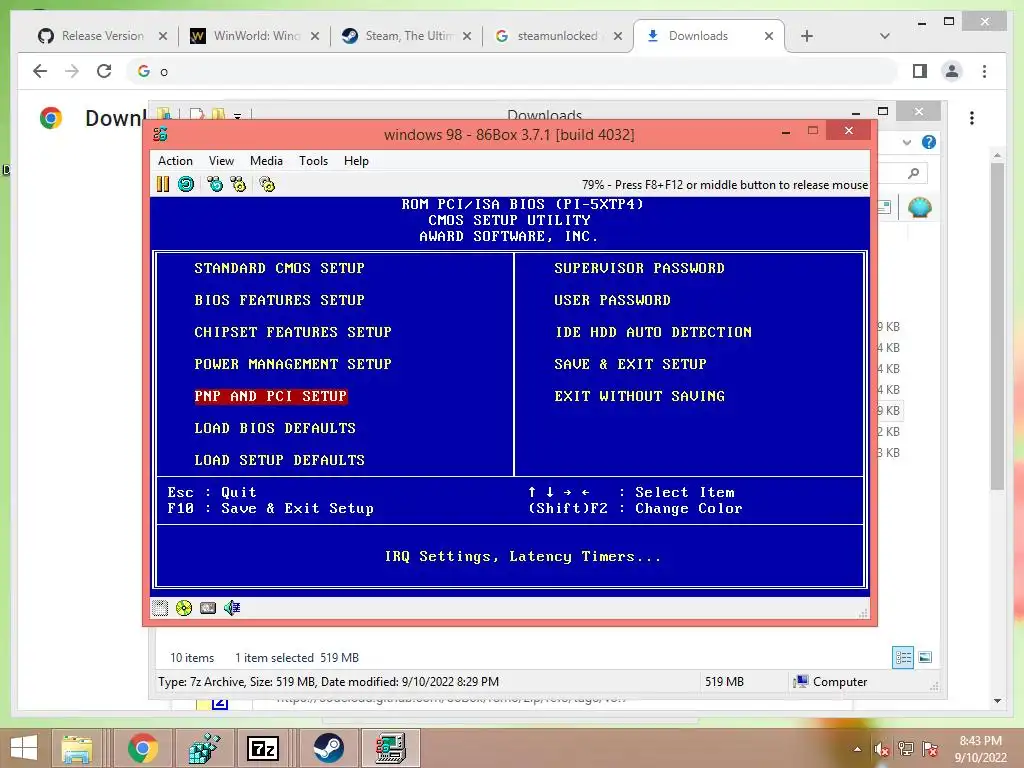Screen dimensions: 1024x768
Task: Select POWER MANAGEMENT SETUP entry
Action: click(293, 364)
